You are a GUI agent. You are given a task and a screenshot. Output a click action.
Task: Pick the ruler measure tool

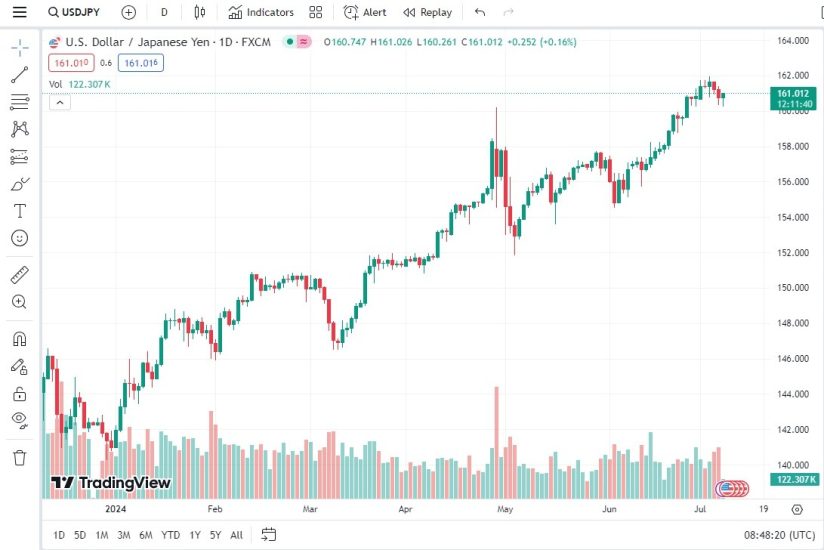pos(19,274)
